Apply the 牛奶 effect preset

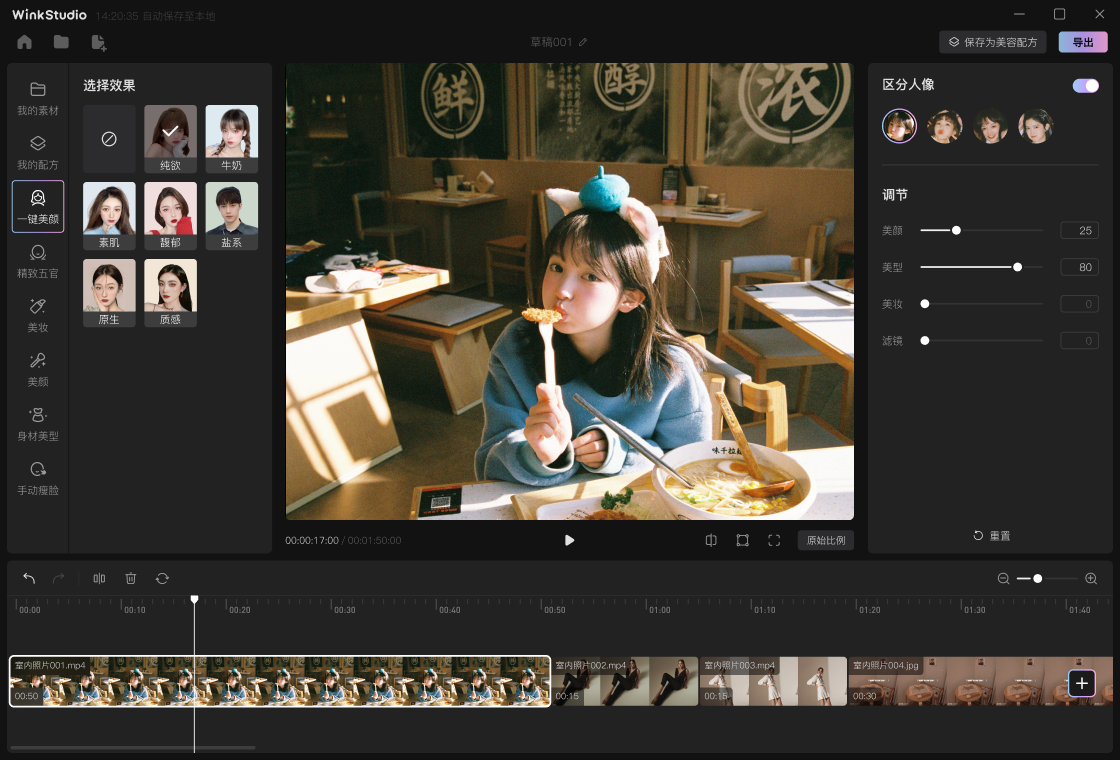point(231,138)
